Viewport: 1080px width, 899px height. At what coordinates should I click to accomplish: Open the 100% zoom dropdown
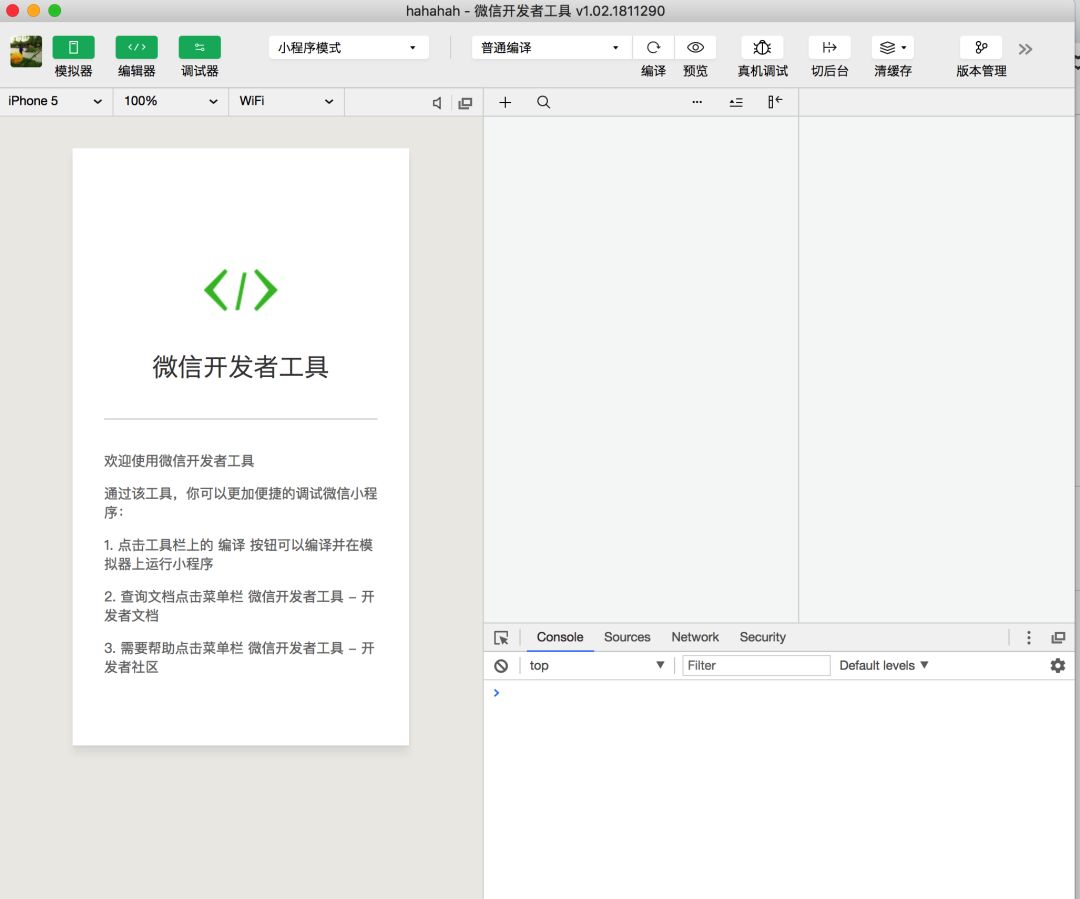170,101
